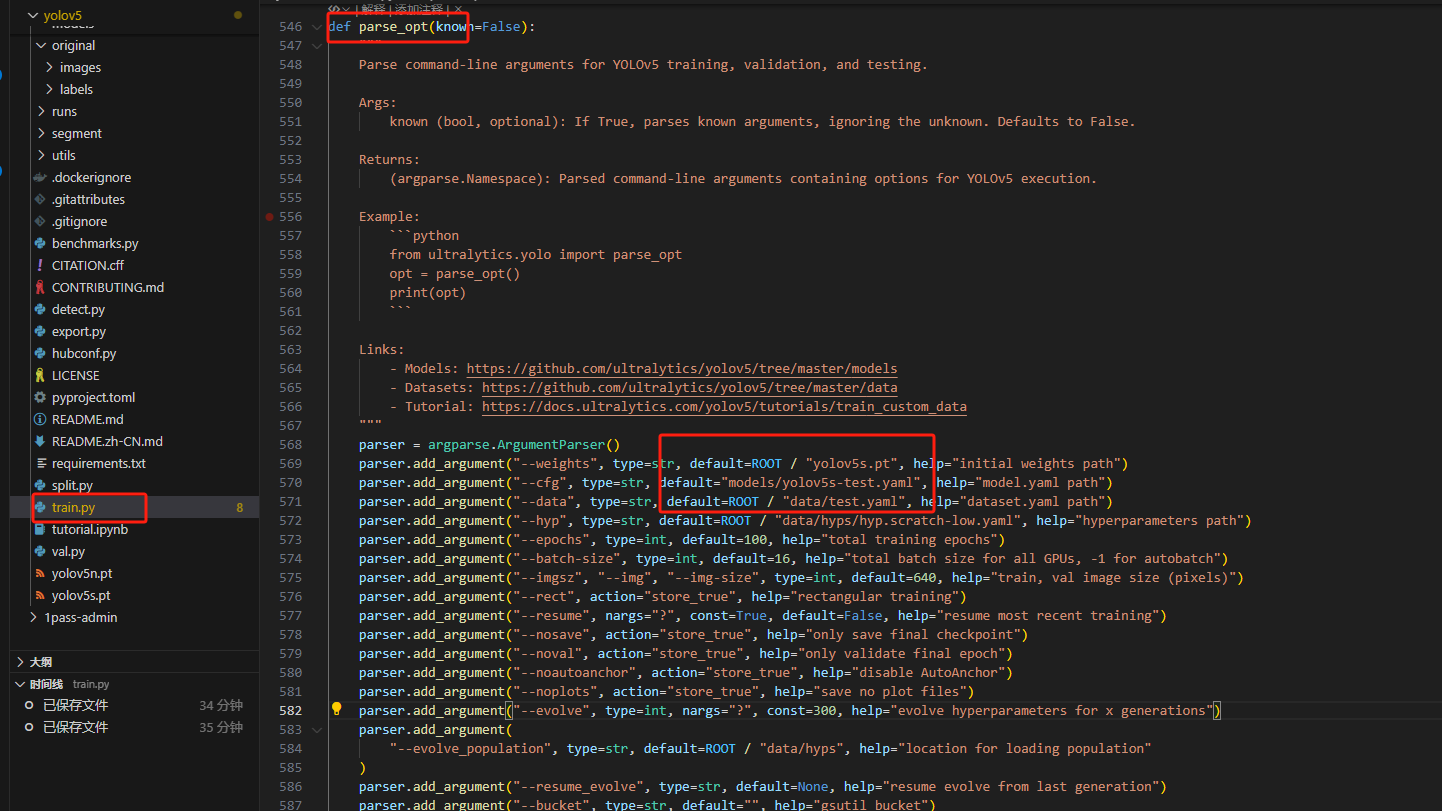Click the problems badge 8 on train.py
The height and width of the screenshot is (811, 1442).
click(240, 508)
